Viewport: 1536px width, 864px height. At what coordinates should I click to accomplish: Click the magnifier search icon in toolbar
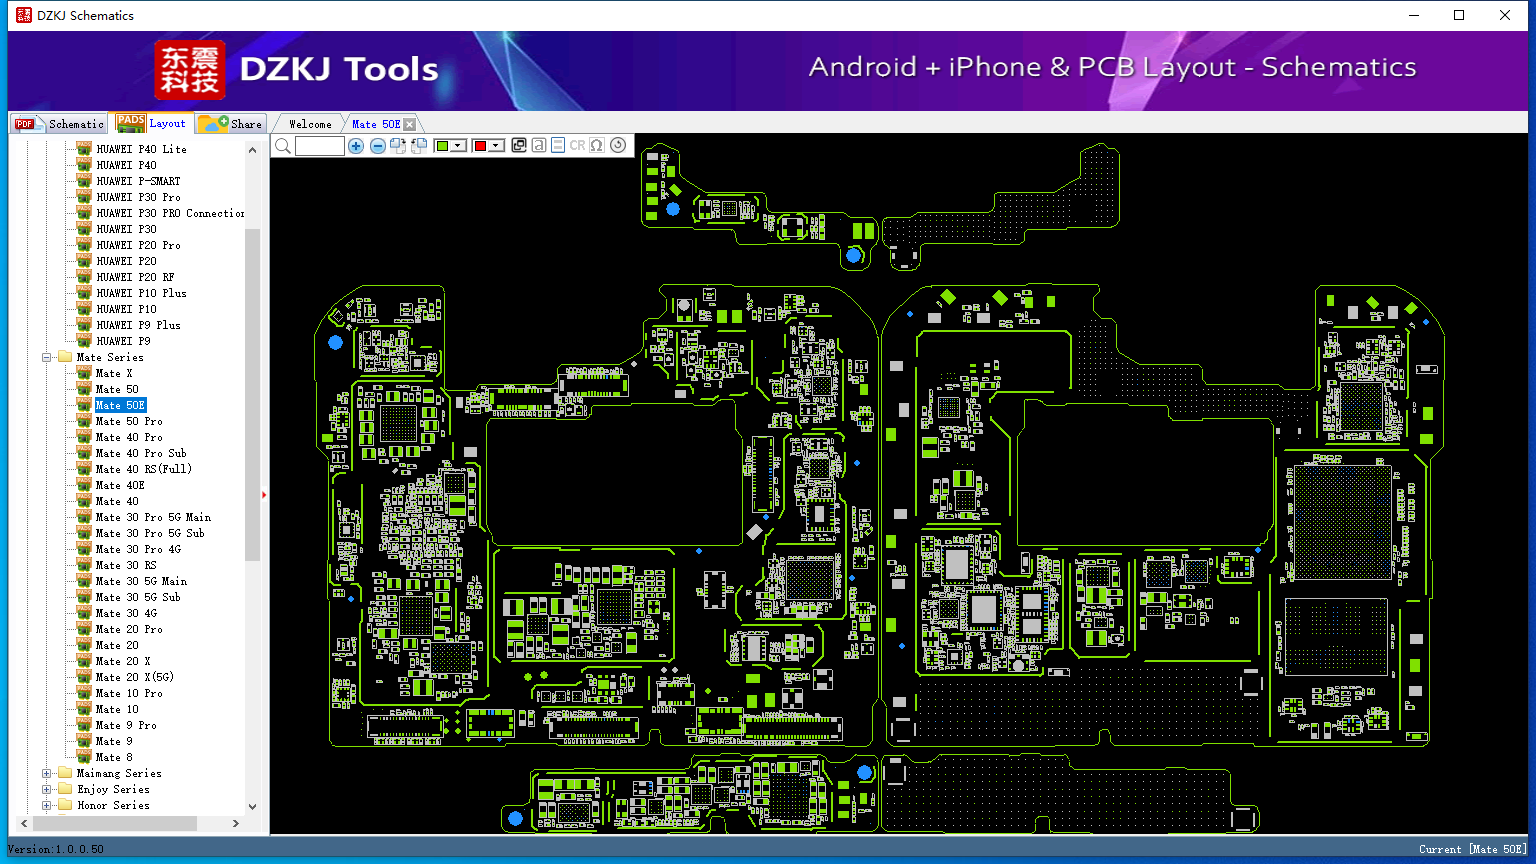pyautogui.click(x=283, y=146)
